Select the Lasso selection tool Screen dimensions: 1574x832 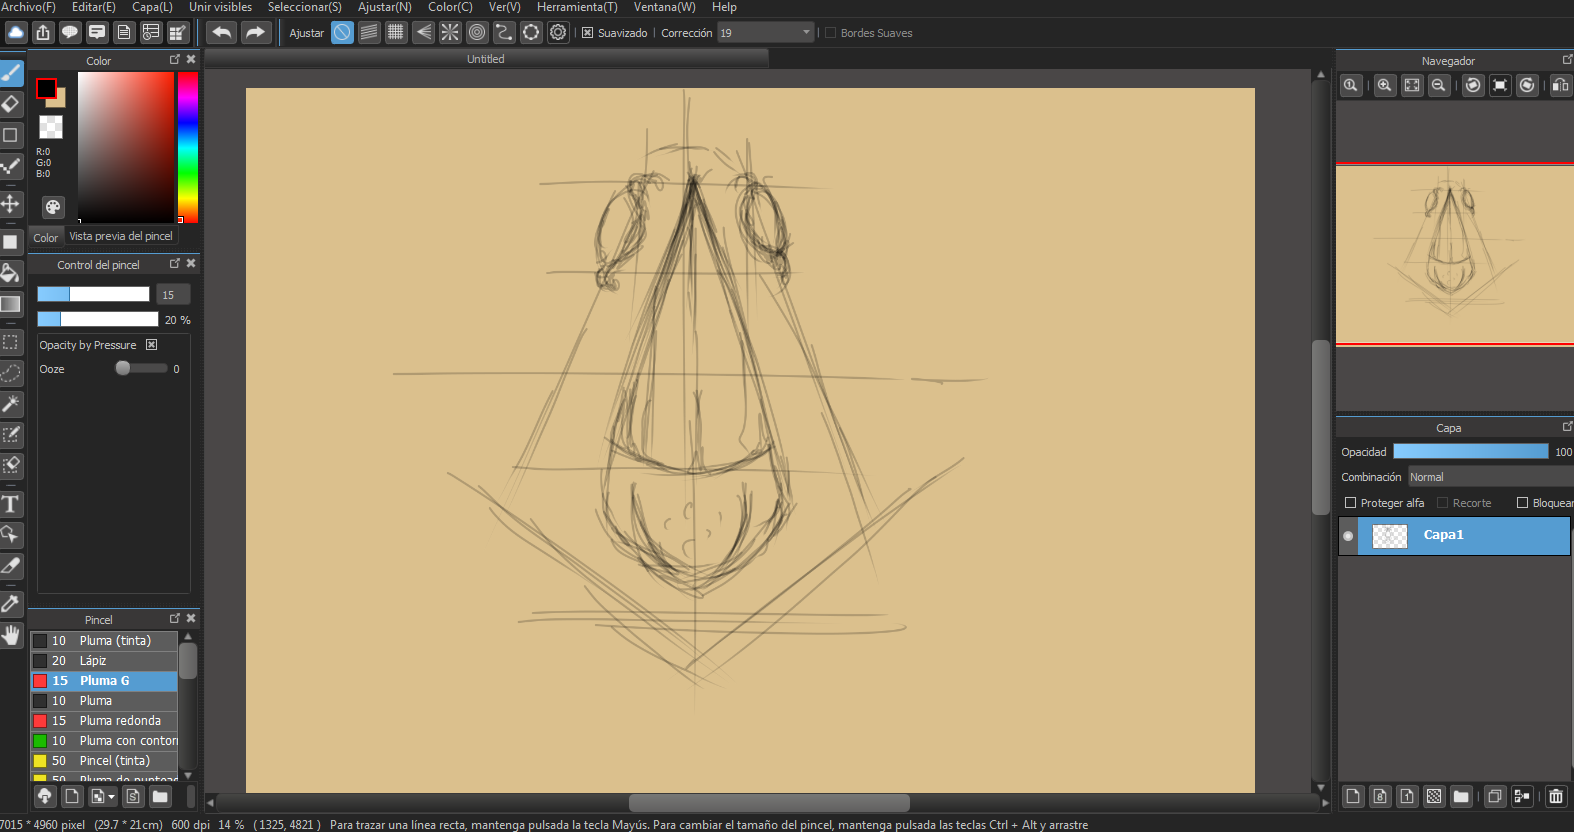click(11, 373)
